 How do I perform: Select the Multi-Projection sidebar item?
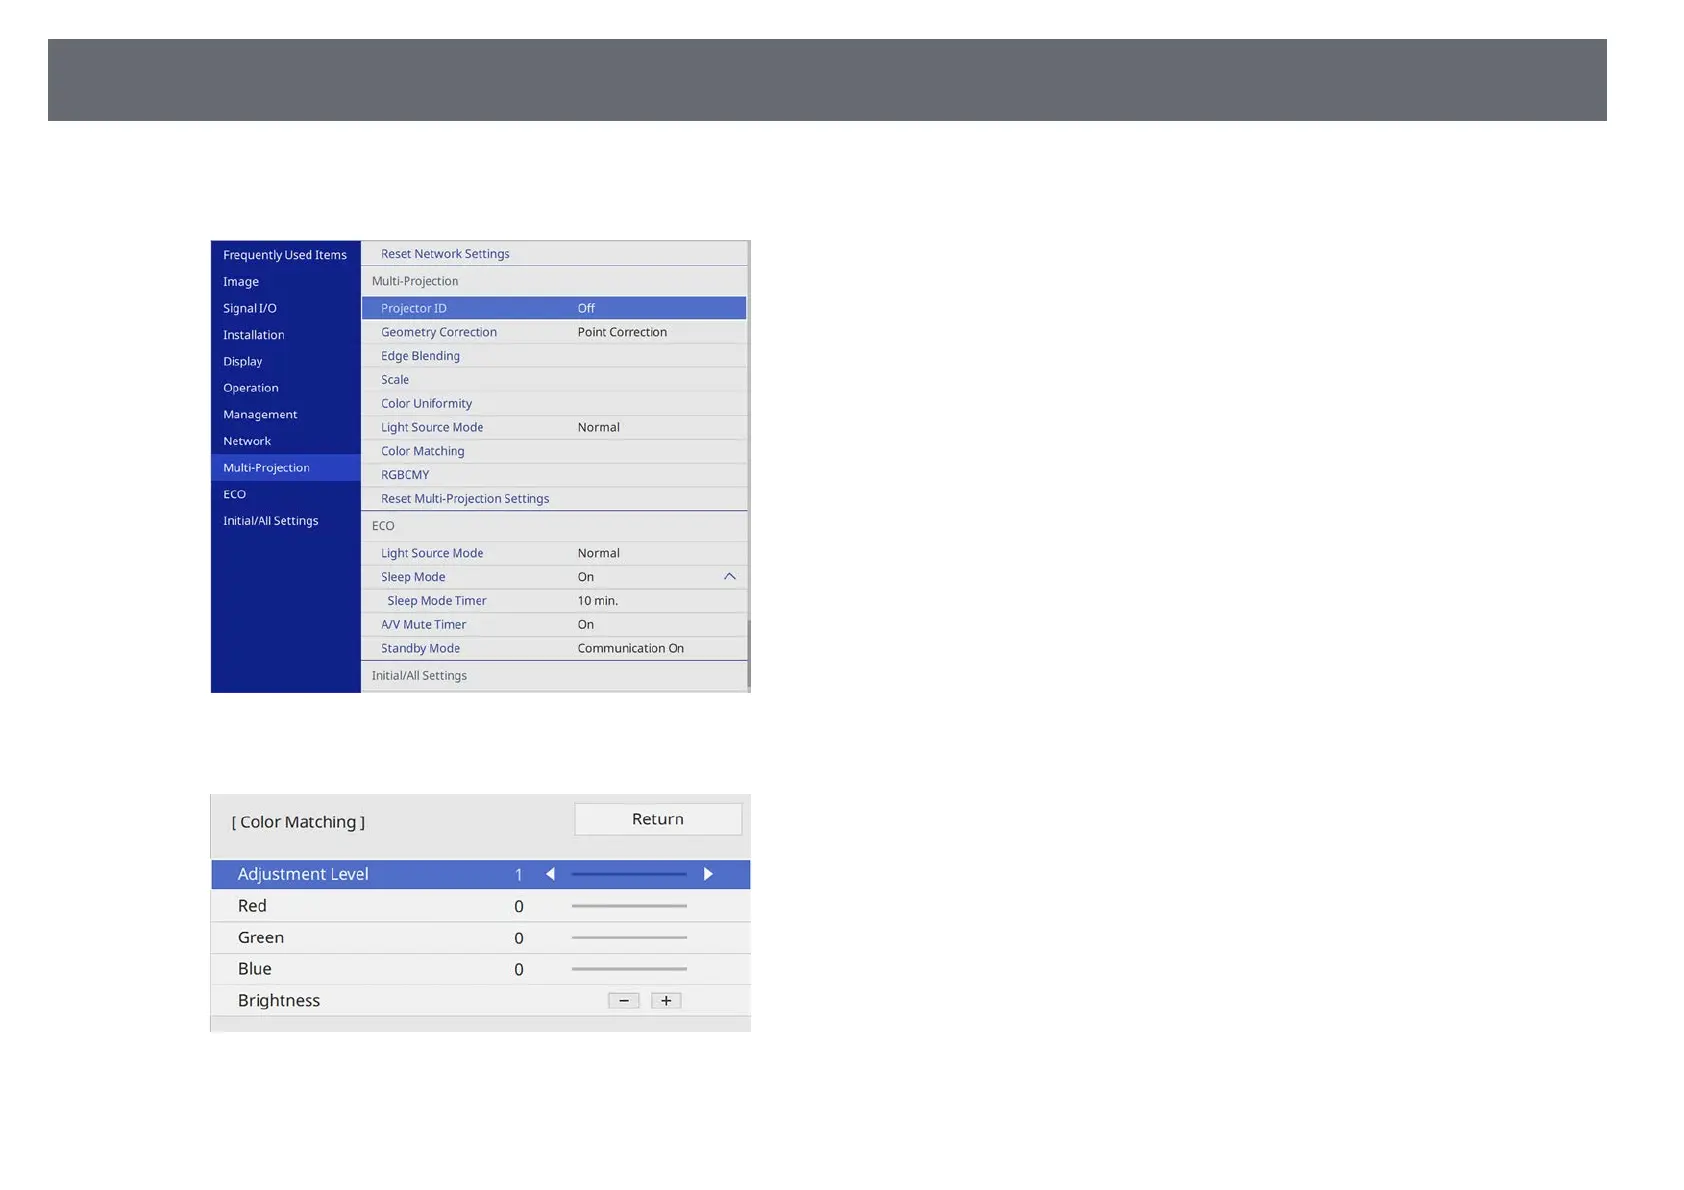coord(285,467)
